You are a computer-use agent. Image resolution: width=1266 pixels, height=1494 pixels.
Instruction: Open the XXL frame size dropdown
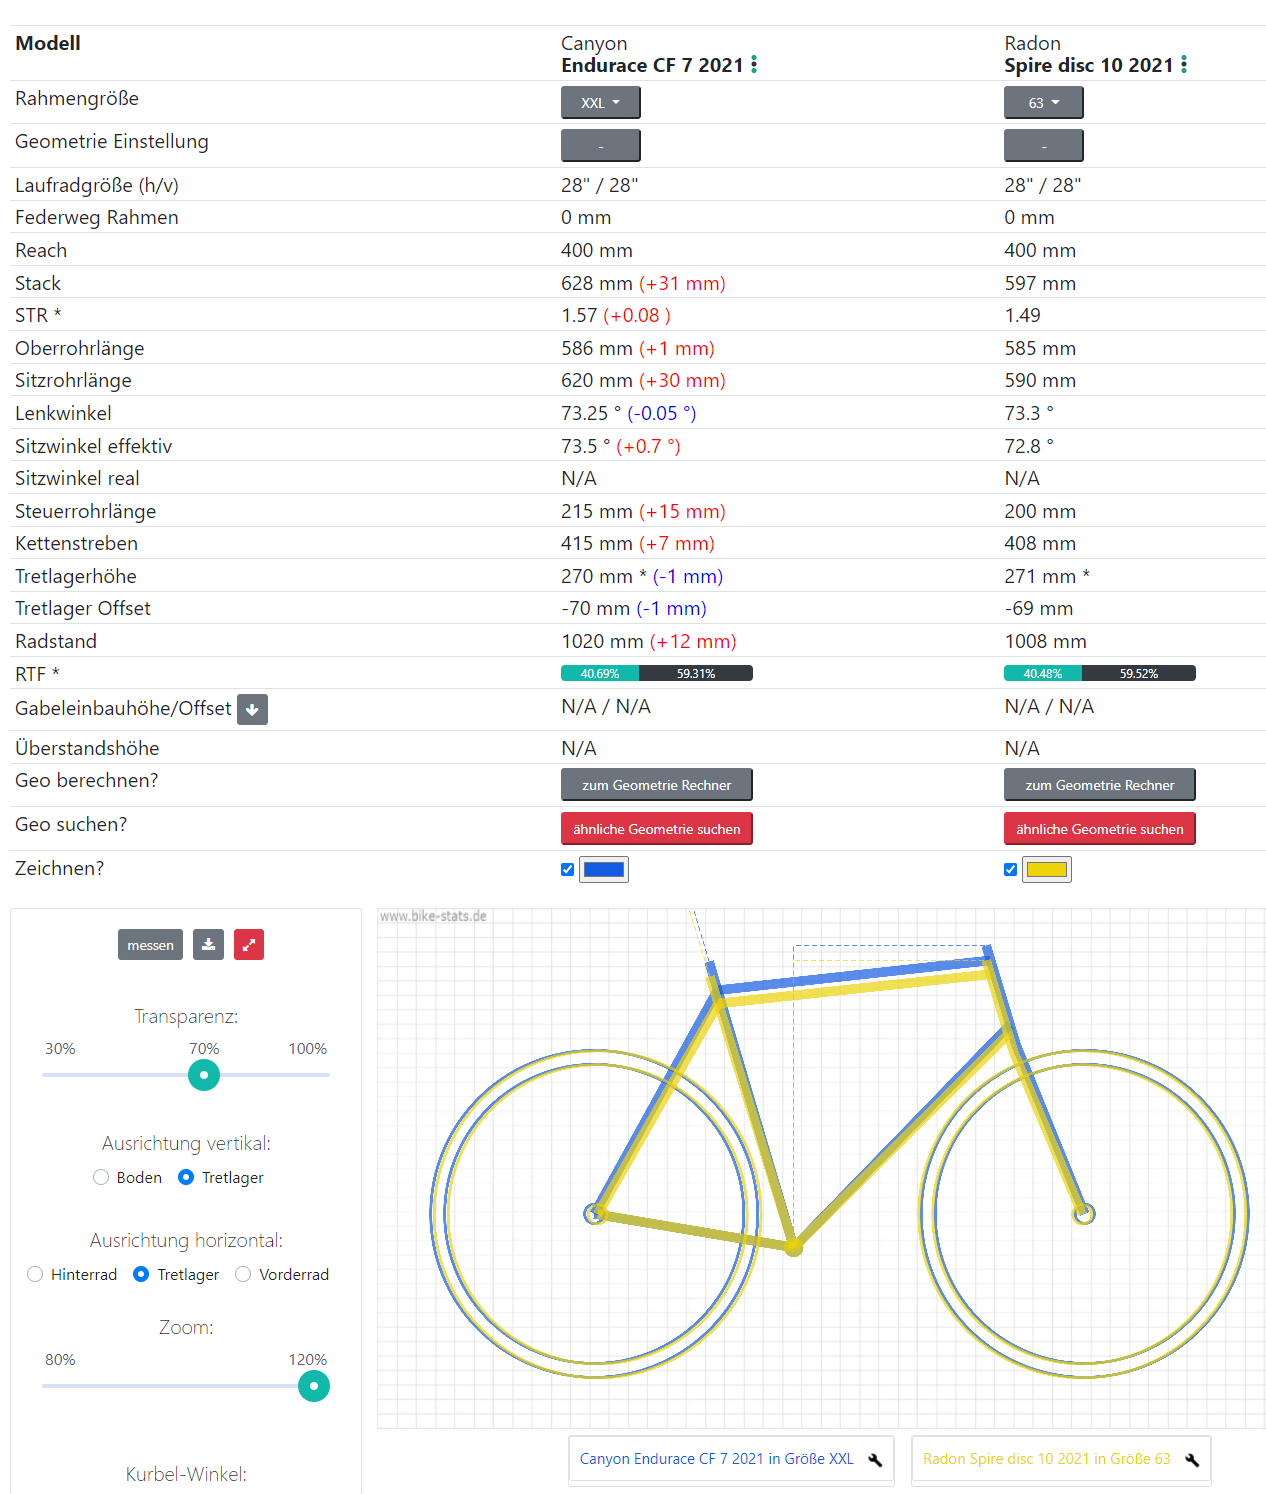tap(600, 103)
